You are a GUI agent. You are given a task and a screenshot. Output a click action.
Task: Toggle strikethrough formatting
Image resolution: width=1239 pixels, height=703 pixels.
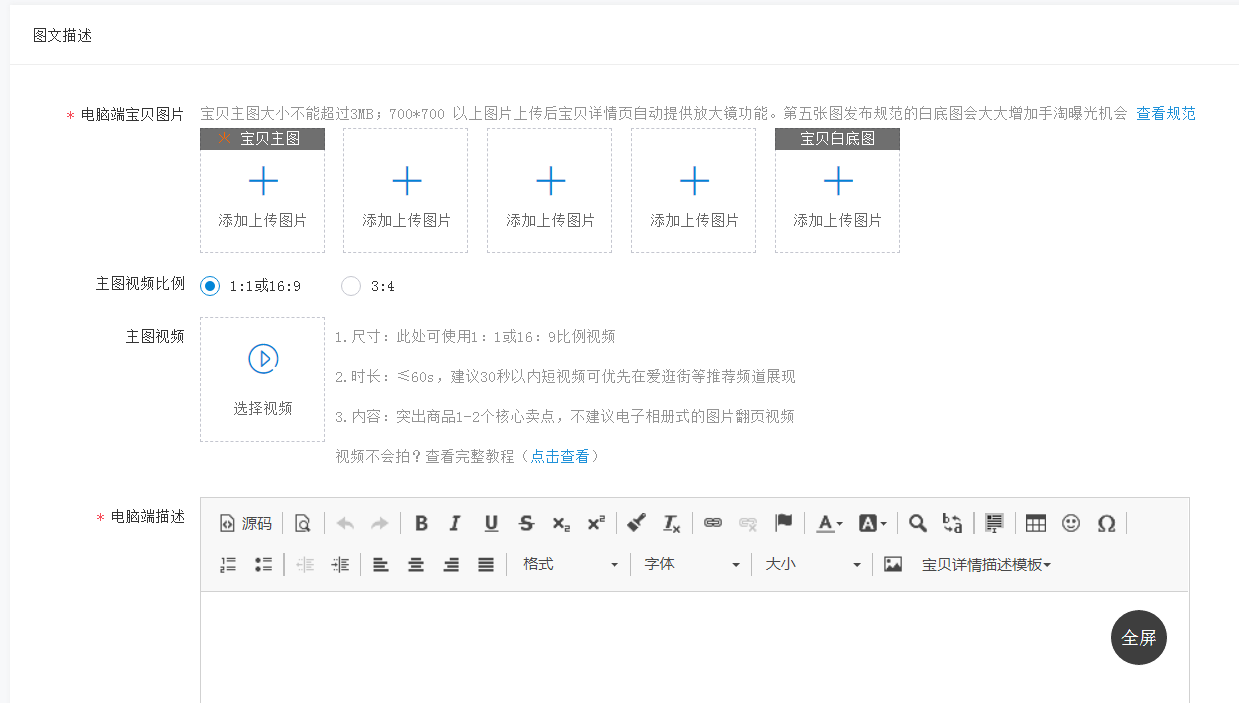click(526, 523)
